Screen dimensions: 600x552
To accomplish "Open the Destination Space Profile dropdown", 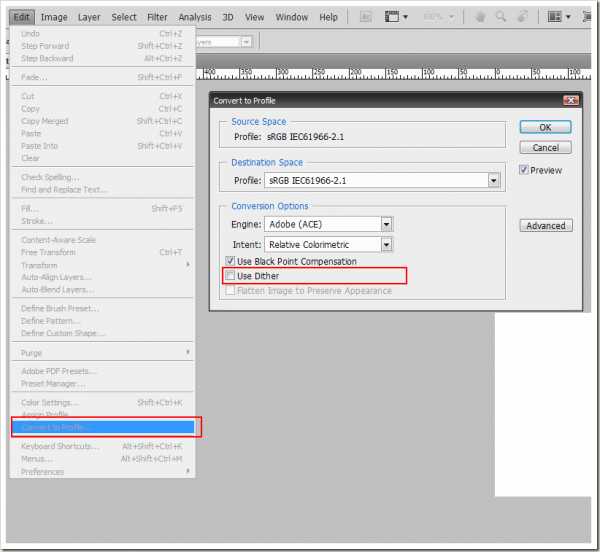I will pos(494,180).
